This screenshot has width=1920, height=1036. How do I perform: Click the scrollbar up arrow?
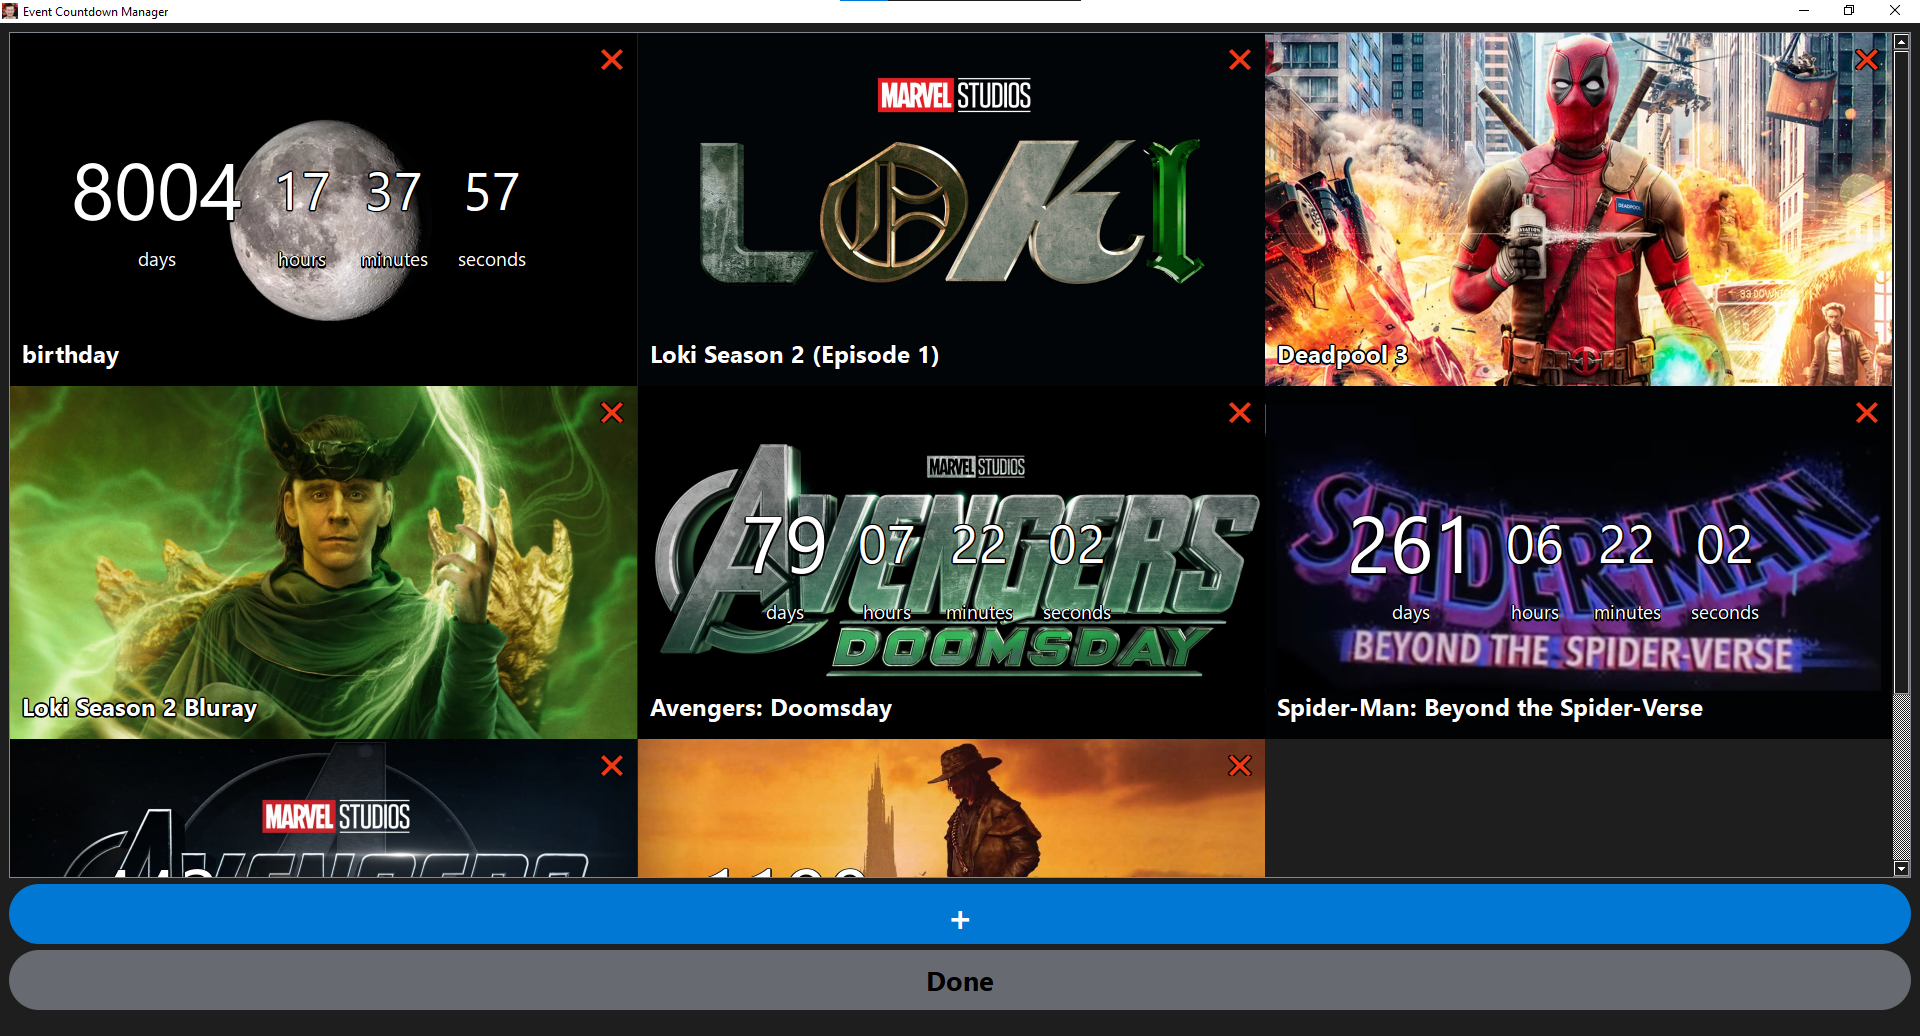[x=1901, y=42]
